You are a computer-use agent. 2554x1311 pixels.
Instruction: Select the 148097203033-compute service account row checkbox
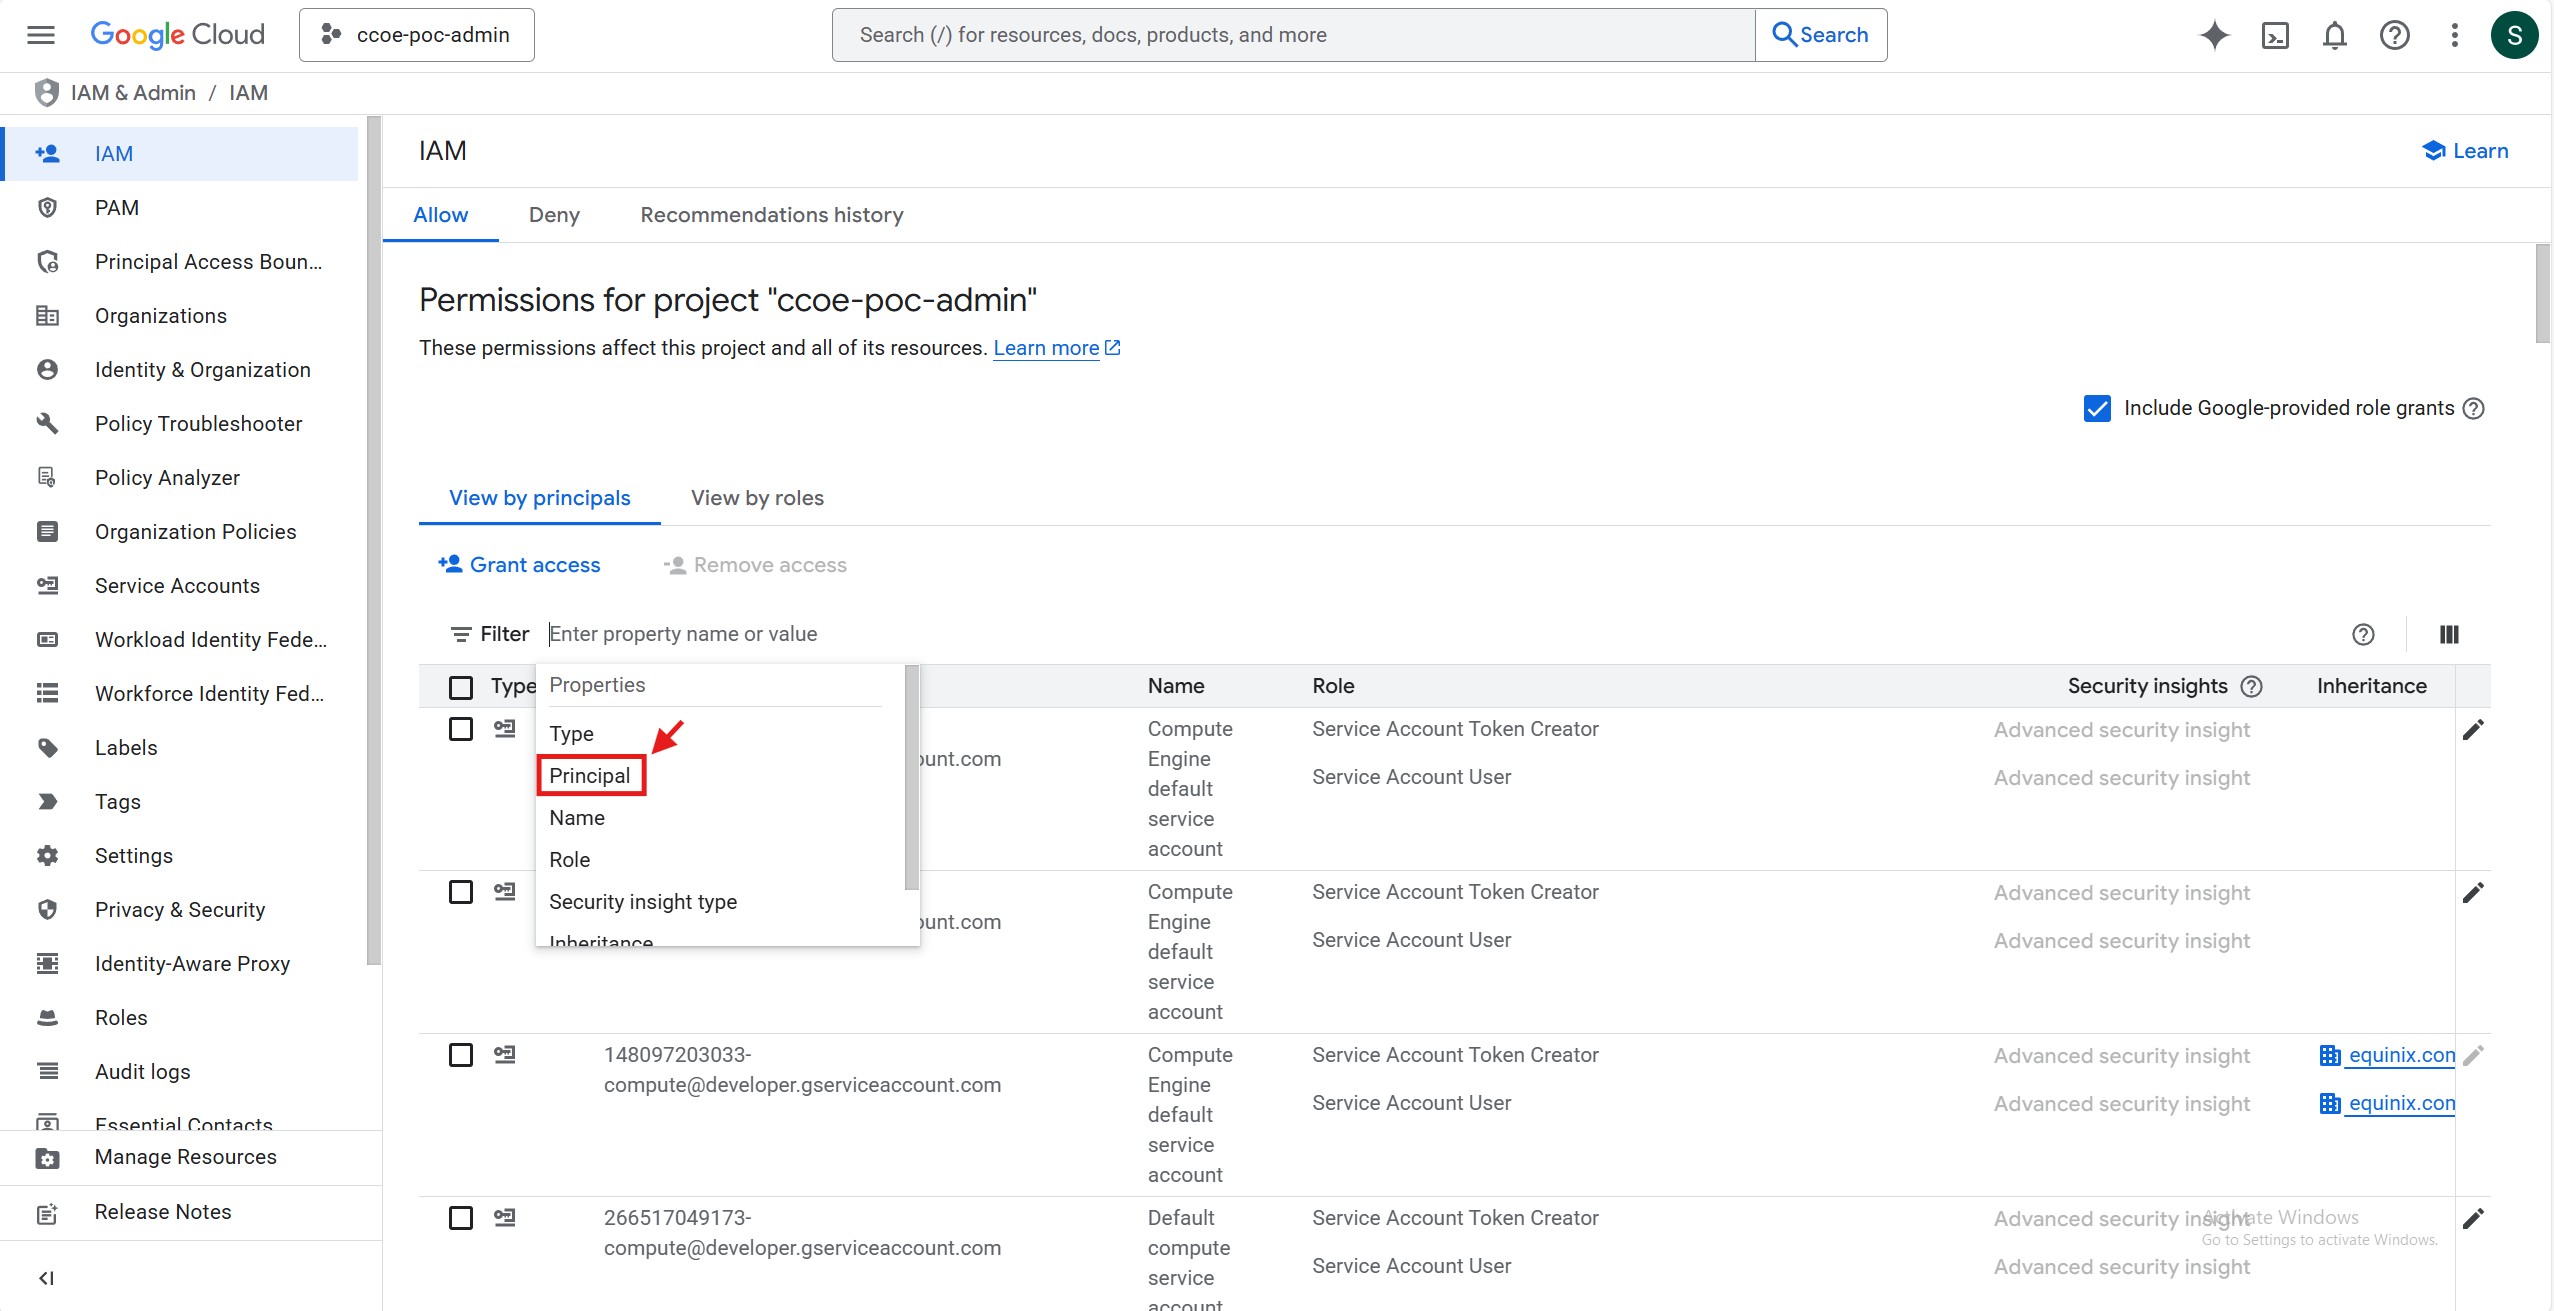click(x=461, y=1055)
